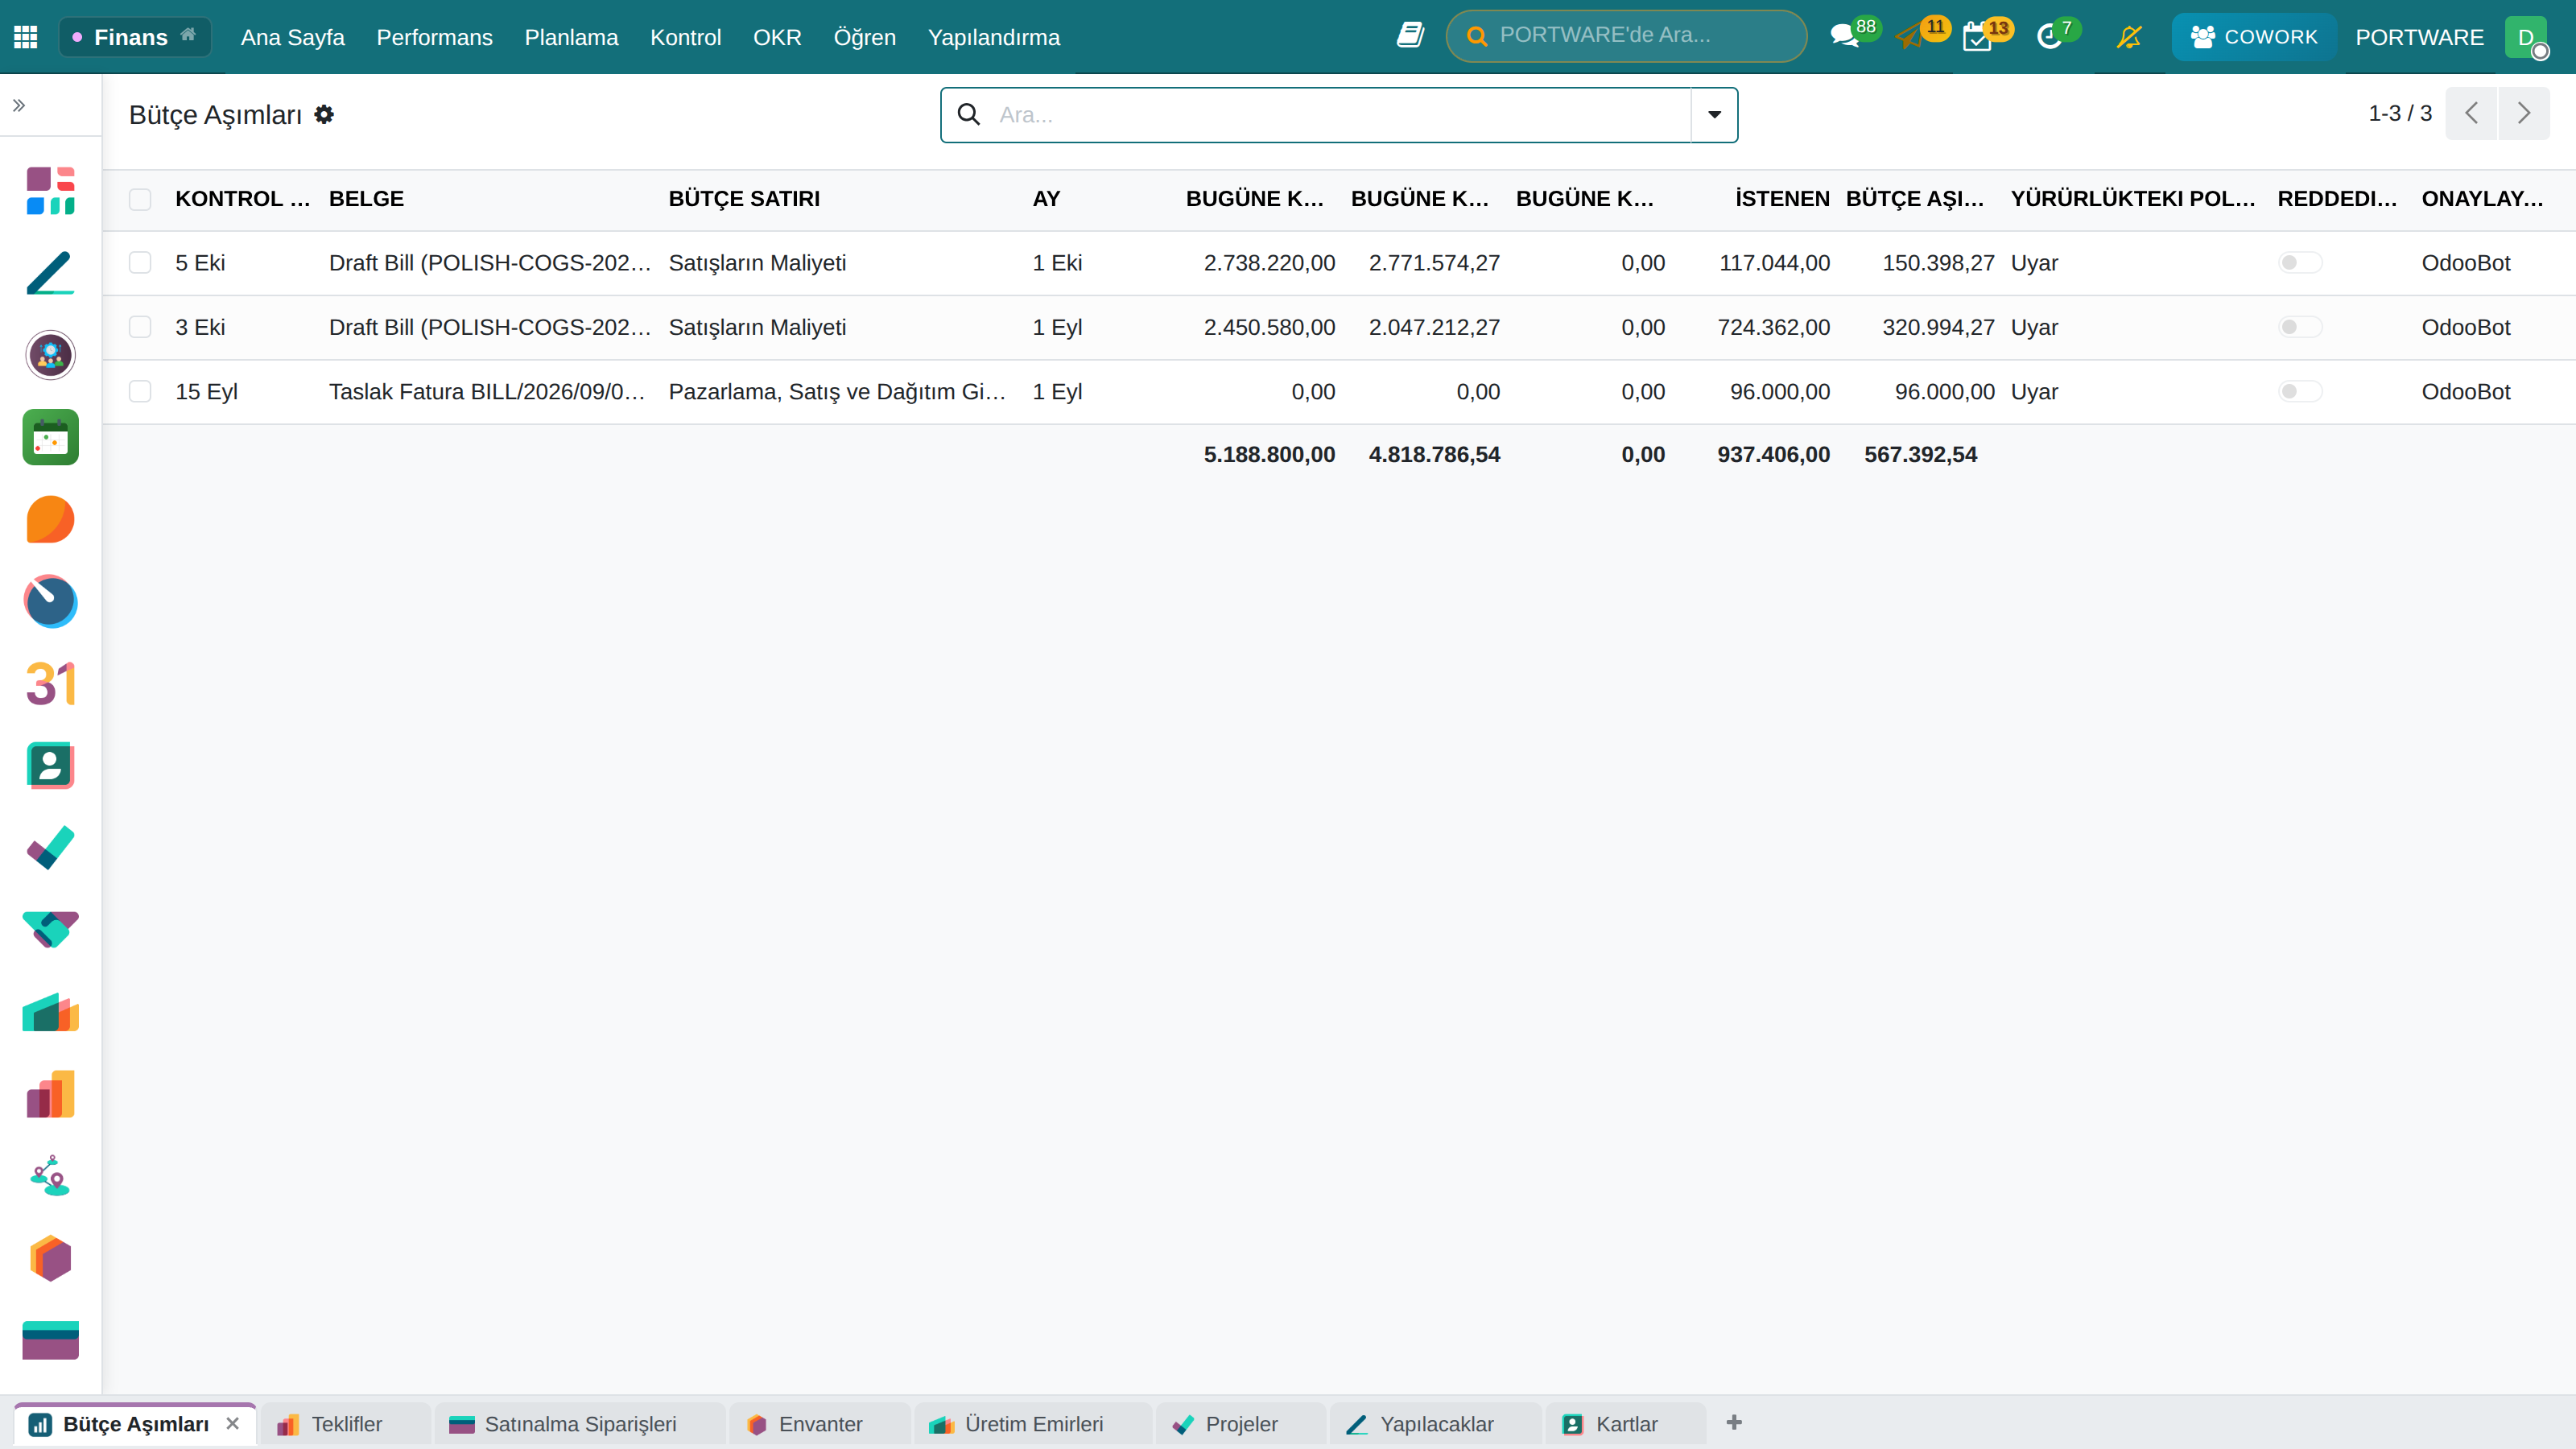The width and height of the screenshot is (2576, 1449).
Task: Open the green calendar app in sidebar
Action: [50, 437]
